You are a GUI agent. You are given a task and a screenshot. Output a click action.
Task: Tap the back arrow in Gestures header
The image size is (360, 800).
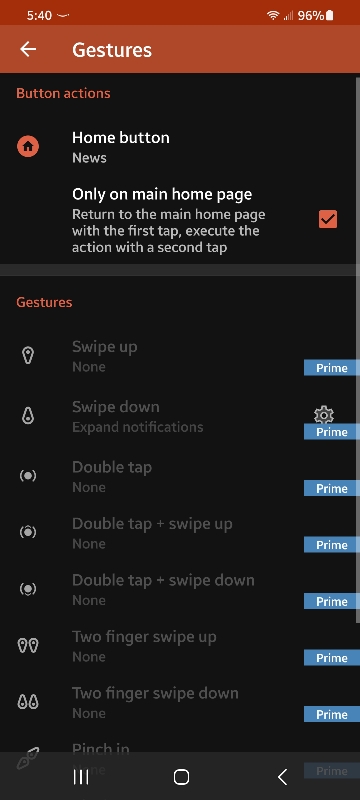pos(28,49)
